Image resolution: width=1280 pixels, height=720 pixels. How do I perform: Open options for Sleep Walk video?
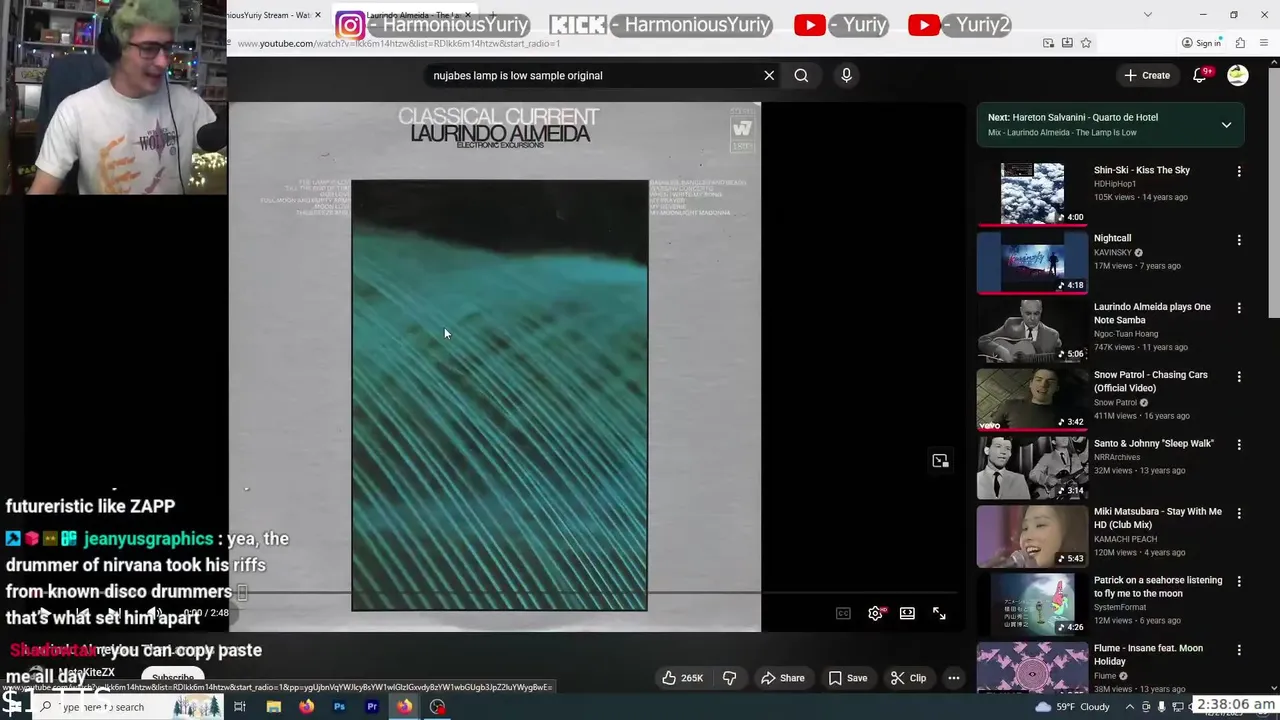[1239, 445]
